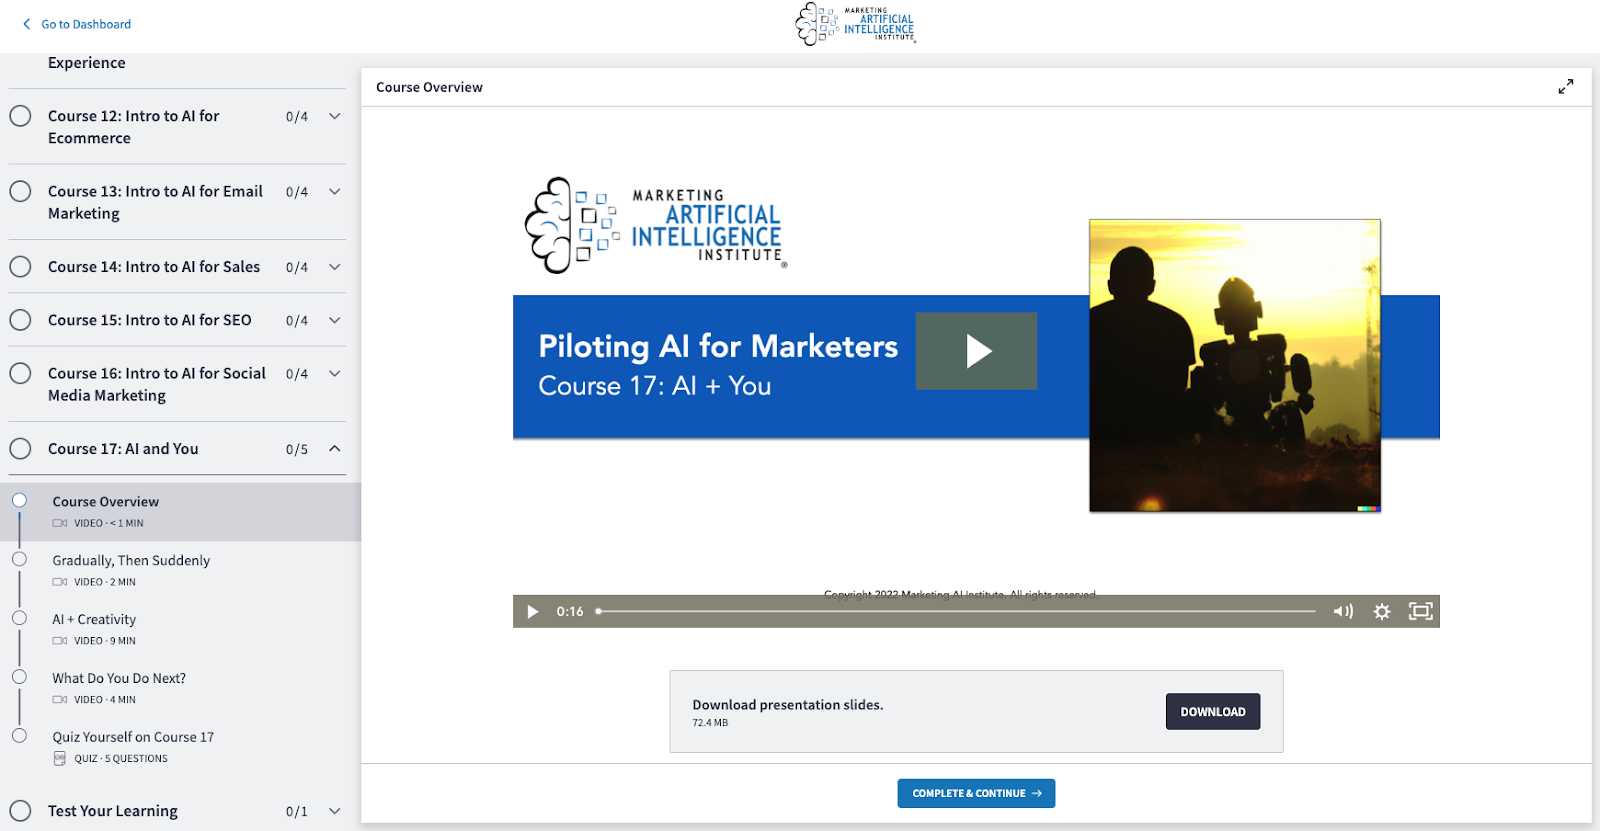Mark Quiz Yourself on Course 17 circle
Viewport: 1600px width, 831px height.
coord(19,736)
